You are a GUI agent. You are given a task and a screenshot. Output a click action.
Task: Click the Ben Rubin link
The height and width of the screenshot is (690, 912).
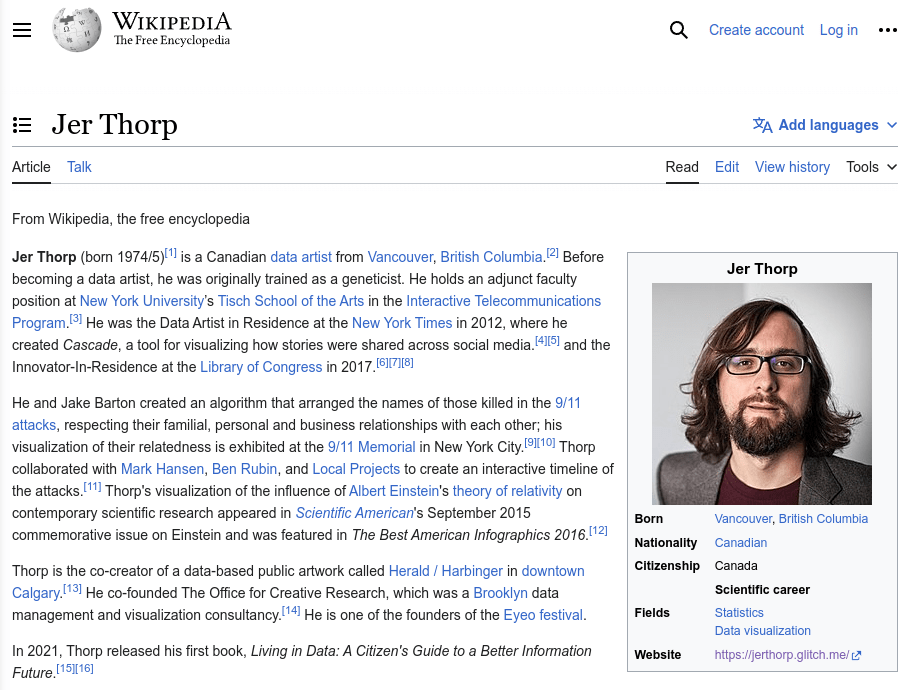pos(244,469)
